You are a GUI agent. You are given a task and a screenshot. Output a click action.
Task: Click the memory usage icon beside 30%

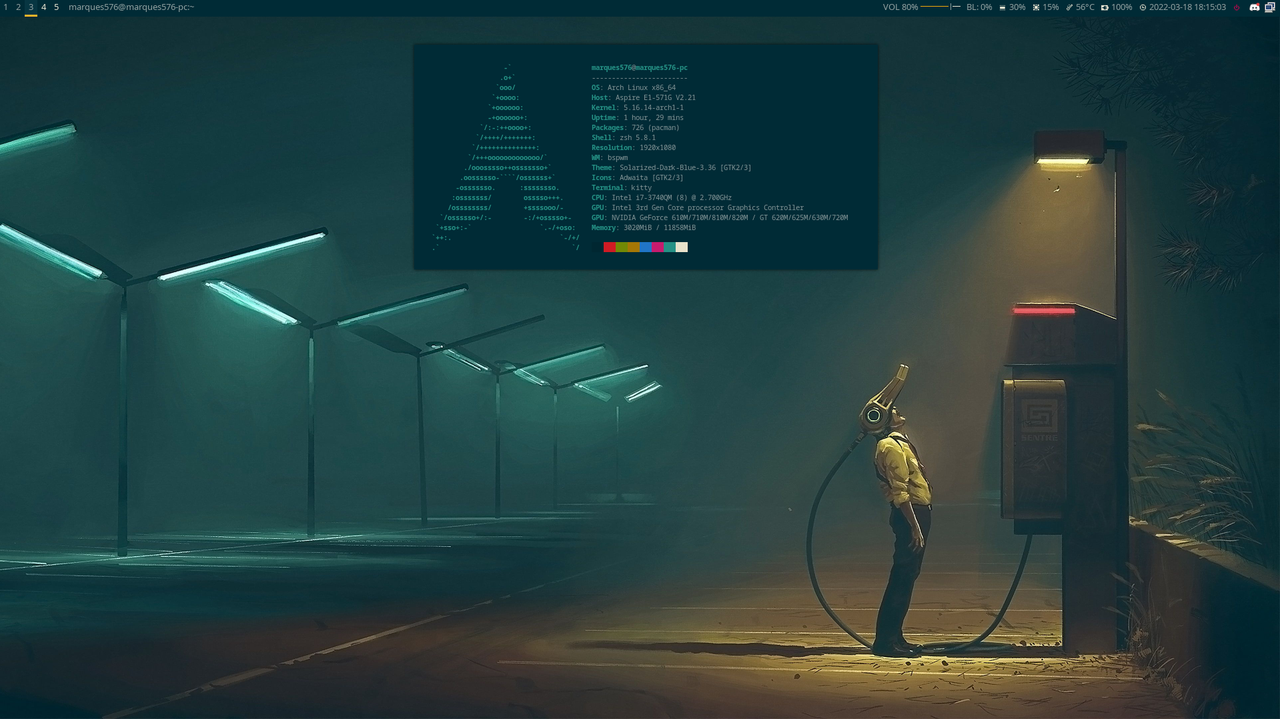click(x=1002, y=7)
